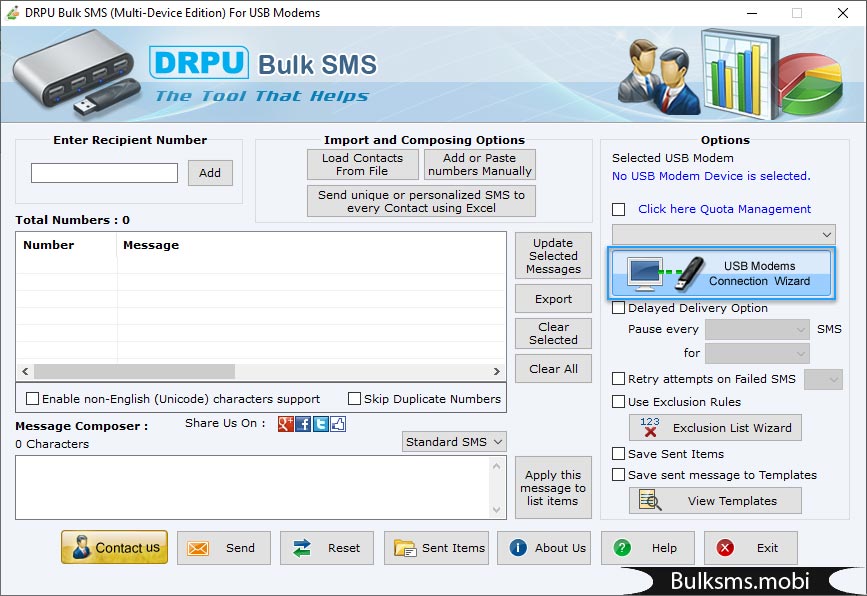Click Apply this message to list items
Screen dimensions: 867x596
point(553,488)
